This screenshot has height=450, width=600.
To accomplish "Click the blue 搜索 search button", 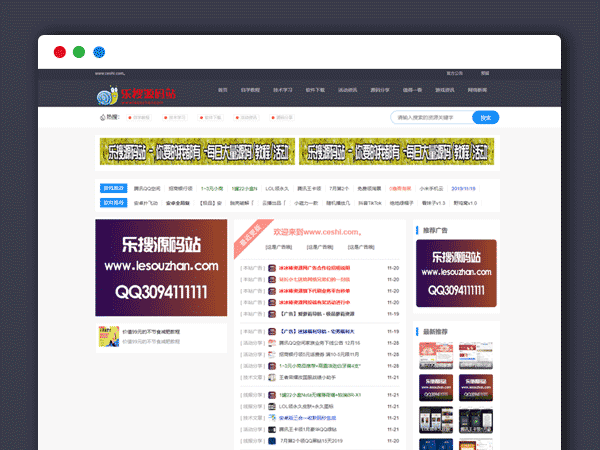I will [x=485, y=117].
